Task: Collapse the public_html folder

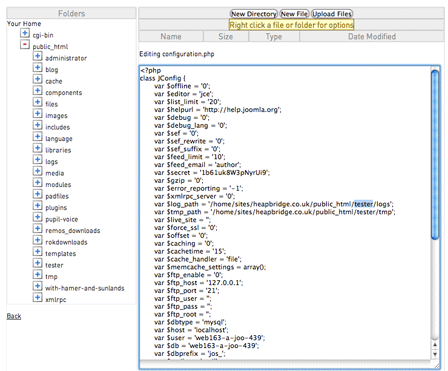Action: [x=25, y=44]
